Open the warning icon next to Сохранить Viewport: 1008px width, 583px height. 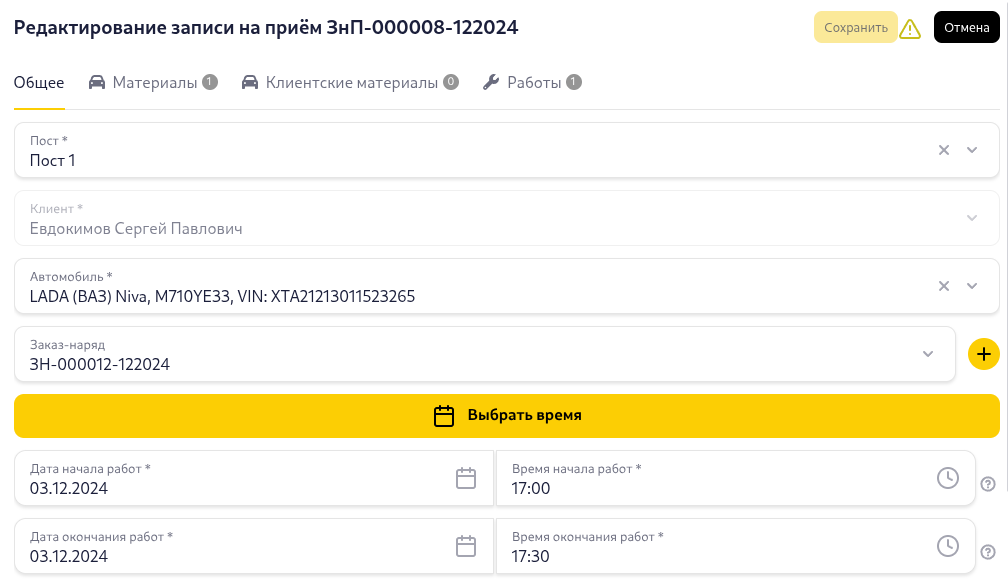click(910, 28)
